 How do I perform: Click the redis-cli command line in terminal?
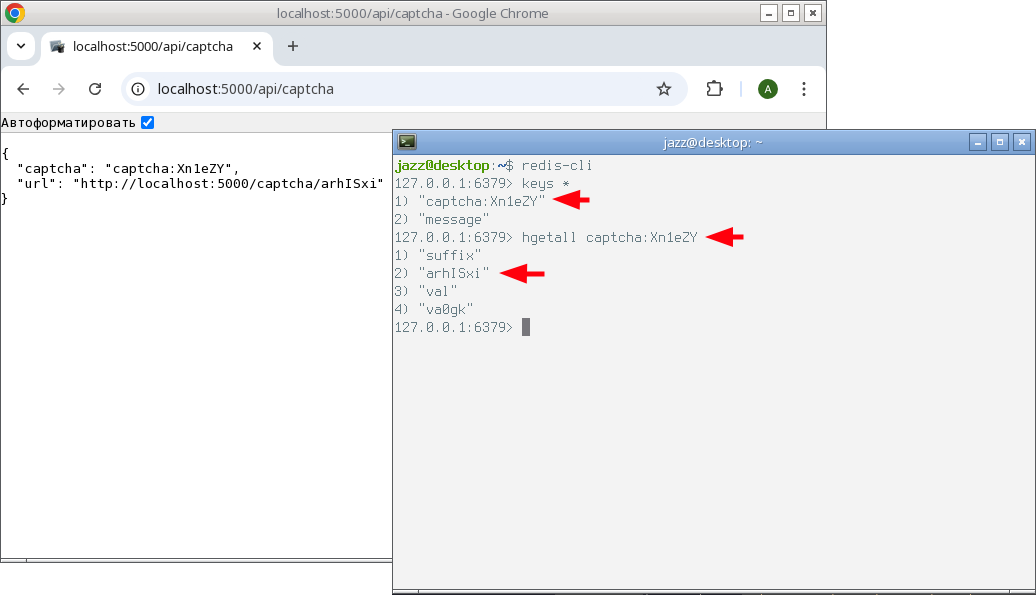[557, 165]
